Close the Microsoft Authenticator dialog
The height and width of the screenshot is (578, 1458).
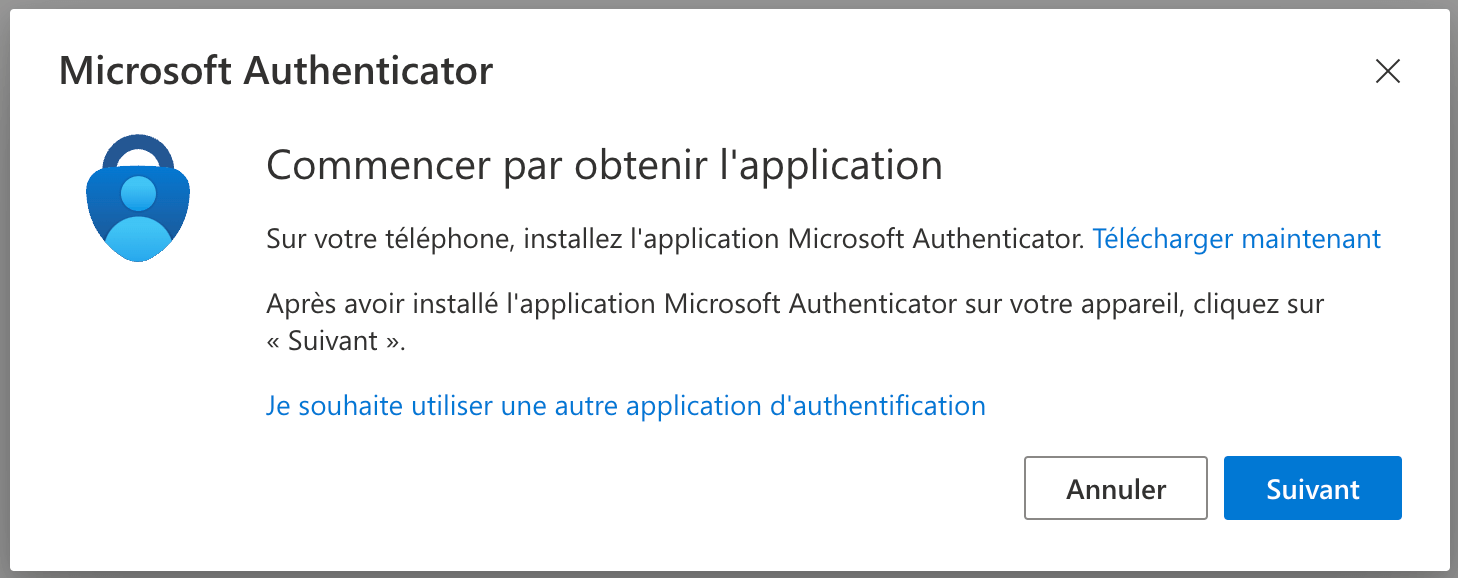click(1387, 71)
